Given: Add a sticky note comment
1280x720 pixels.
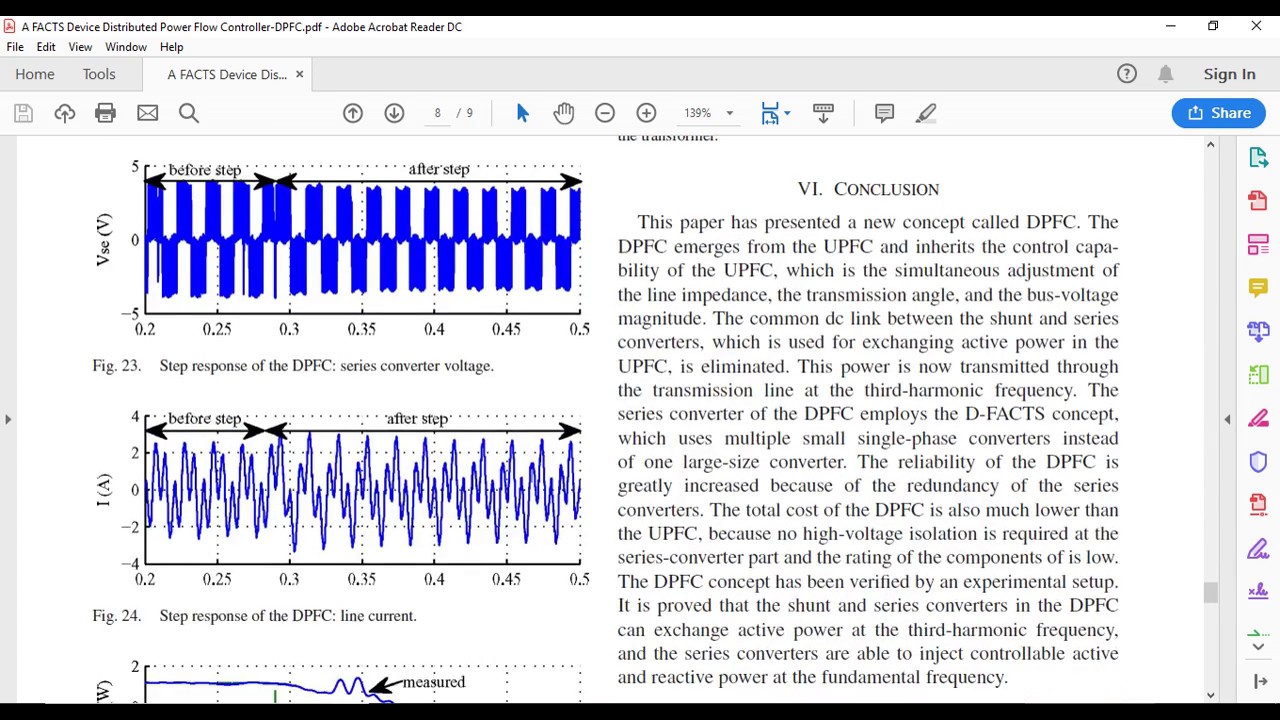Looking at the screenshot, I should (x=884, y=113).
